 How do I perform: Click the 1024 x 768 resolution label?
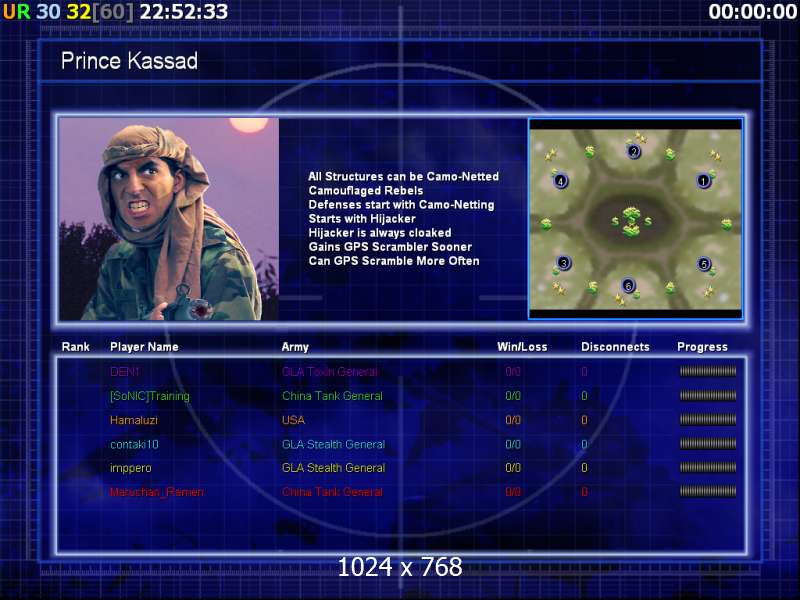point(400,567)
